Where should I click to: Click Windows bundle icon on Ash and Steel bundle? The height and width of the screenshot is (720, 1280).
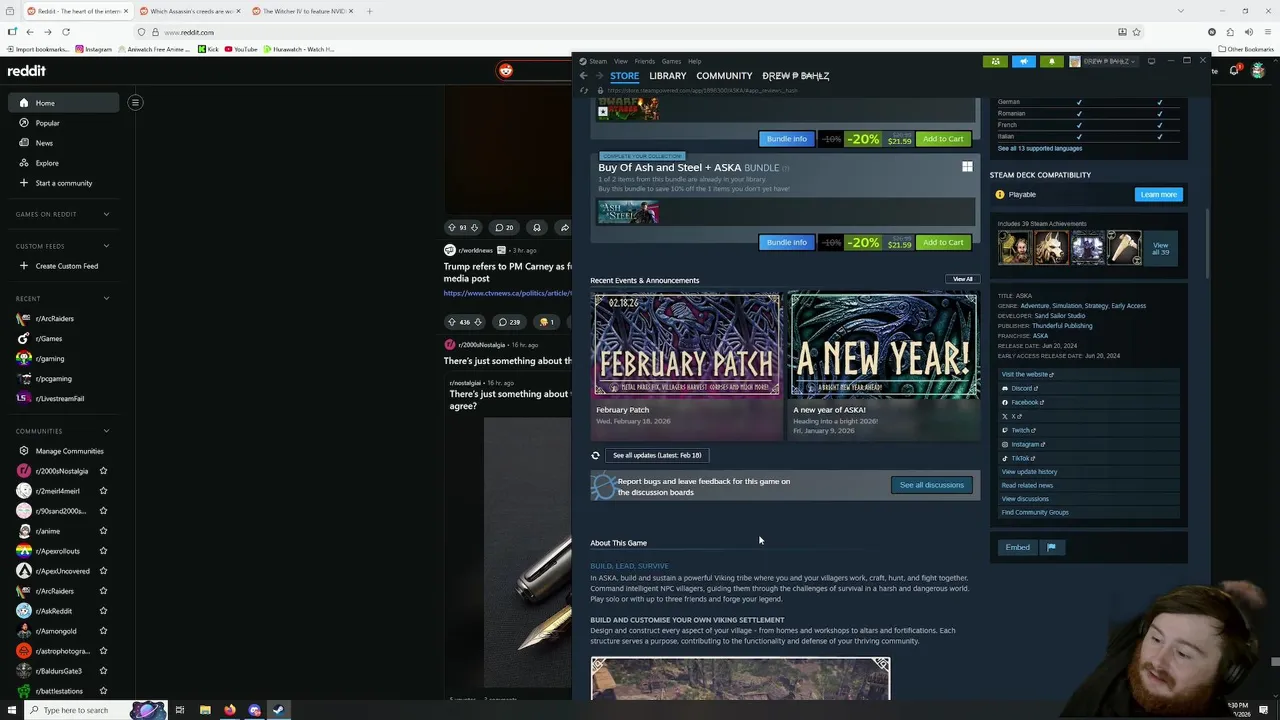point(967,167)
